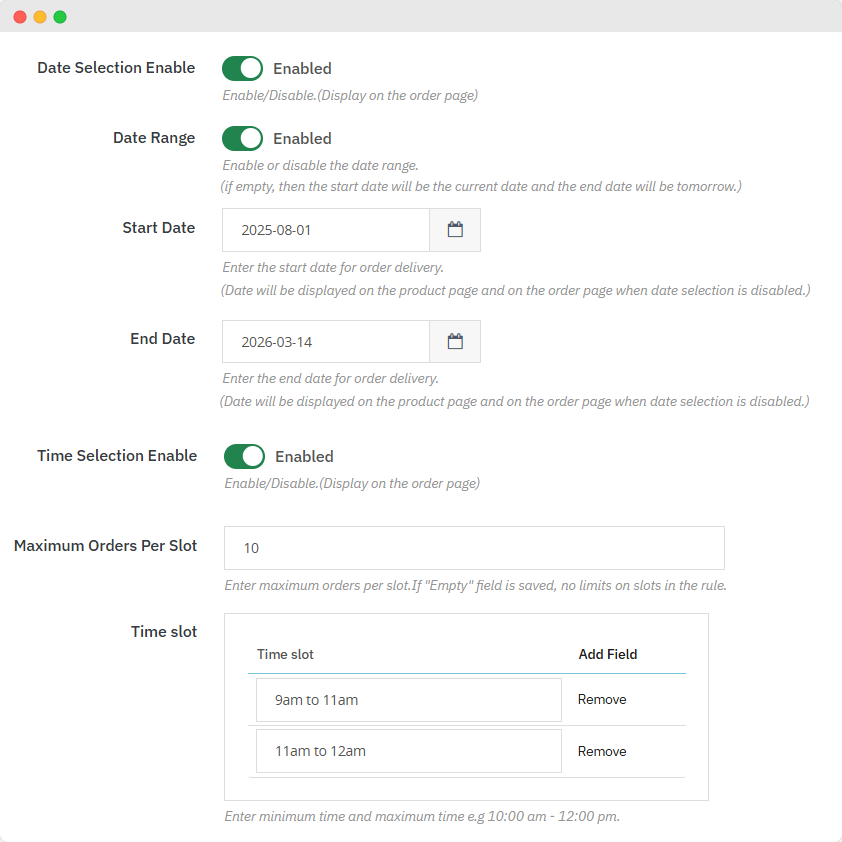Toggle the Date Selection Enable switch
Image resolution: width=842 pixels, height=842 pixels.
242,69
